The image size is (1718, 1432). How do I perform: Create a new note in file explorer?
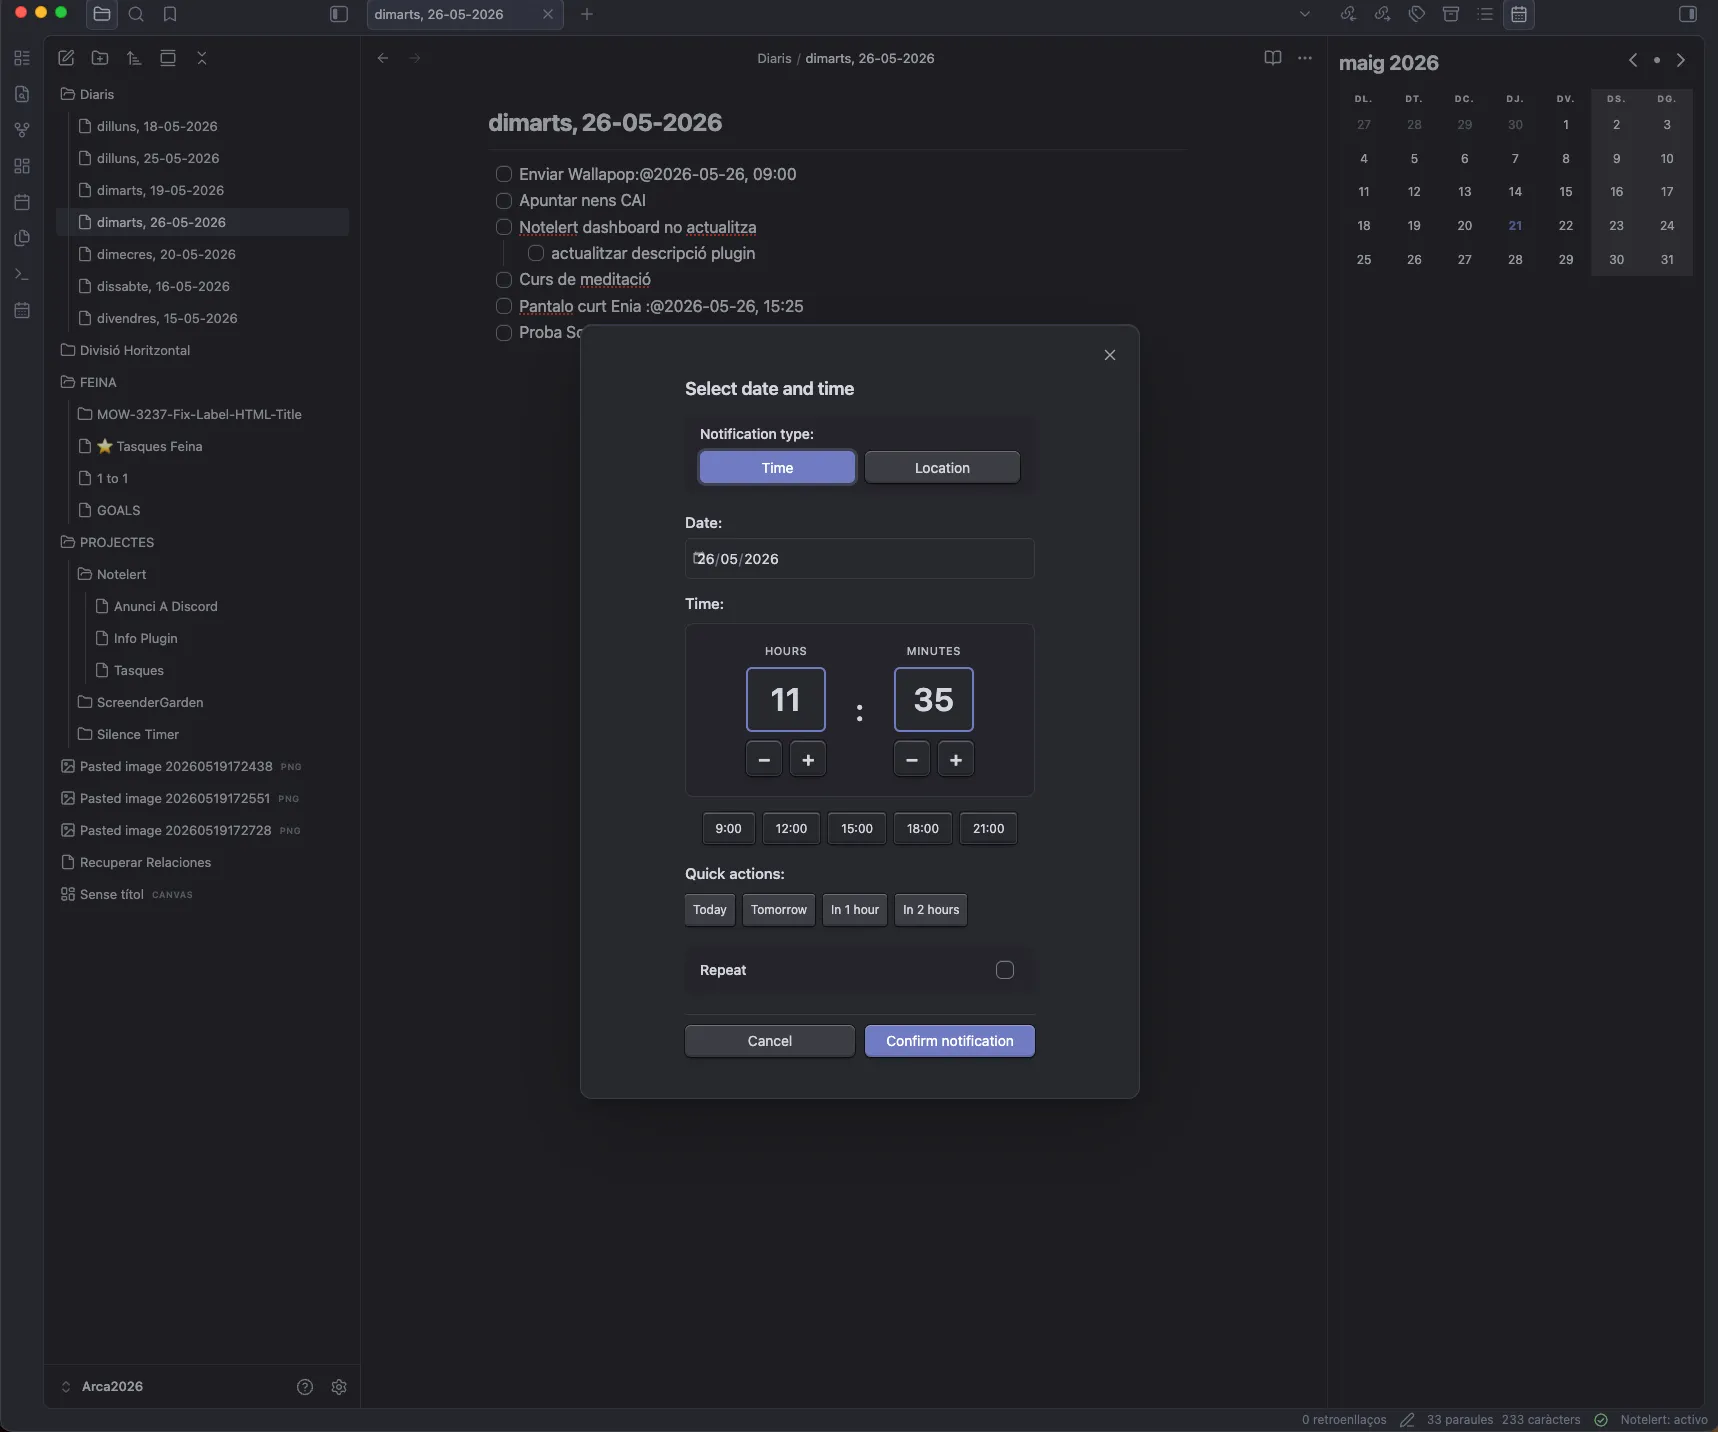click(66, 58)
